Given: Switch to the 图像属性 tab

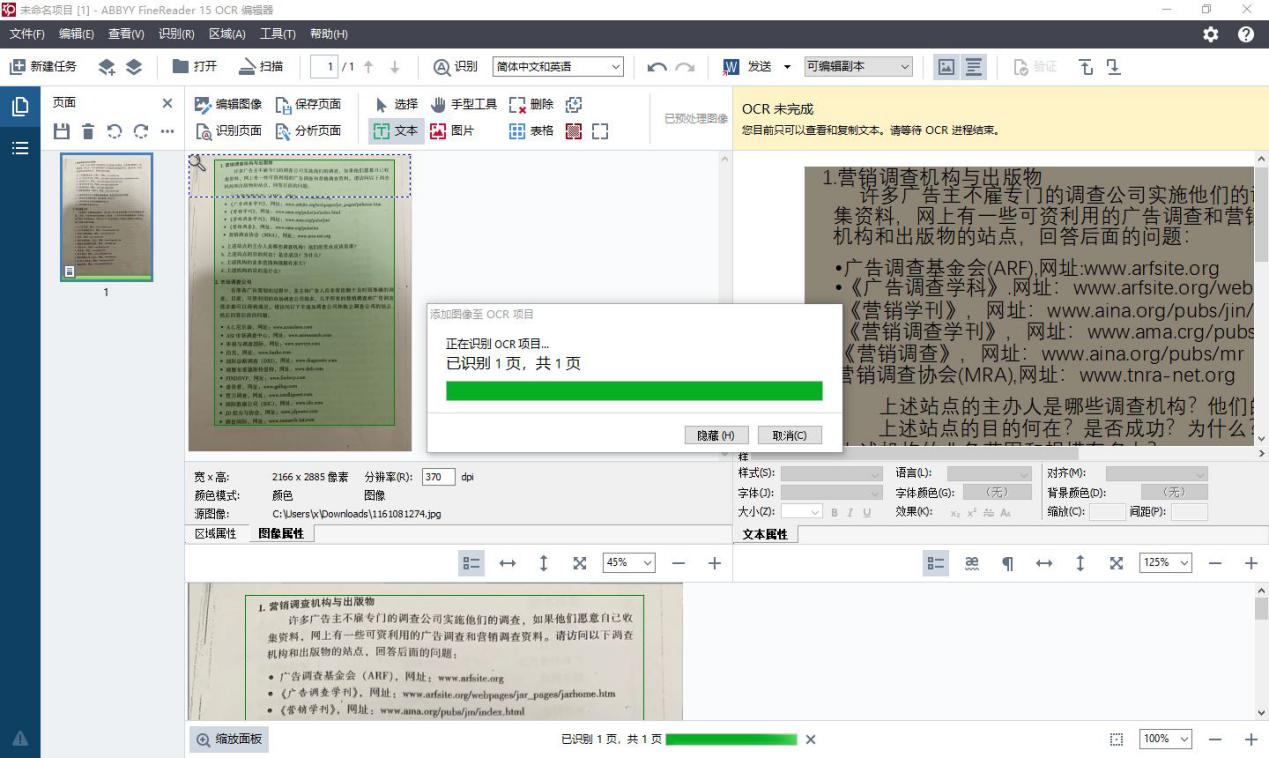Looking at the screenshot, I should pyautogui.click(x=281, y=534).
